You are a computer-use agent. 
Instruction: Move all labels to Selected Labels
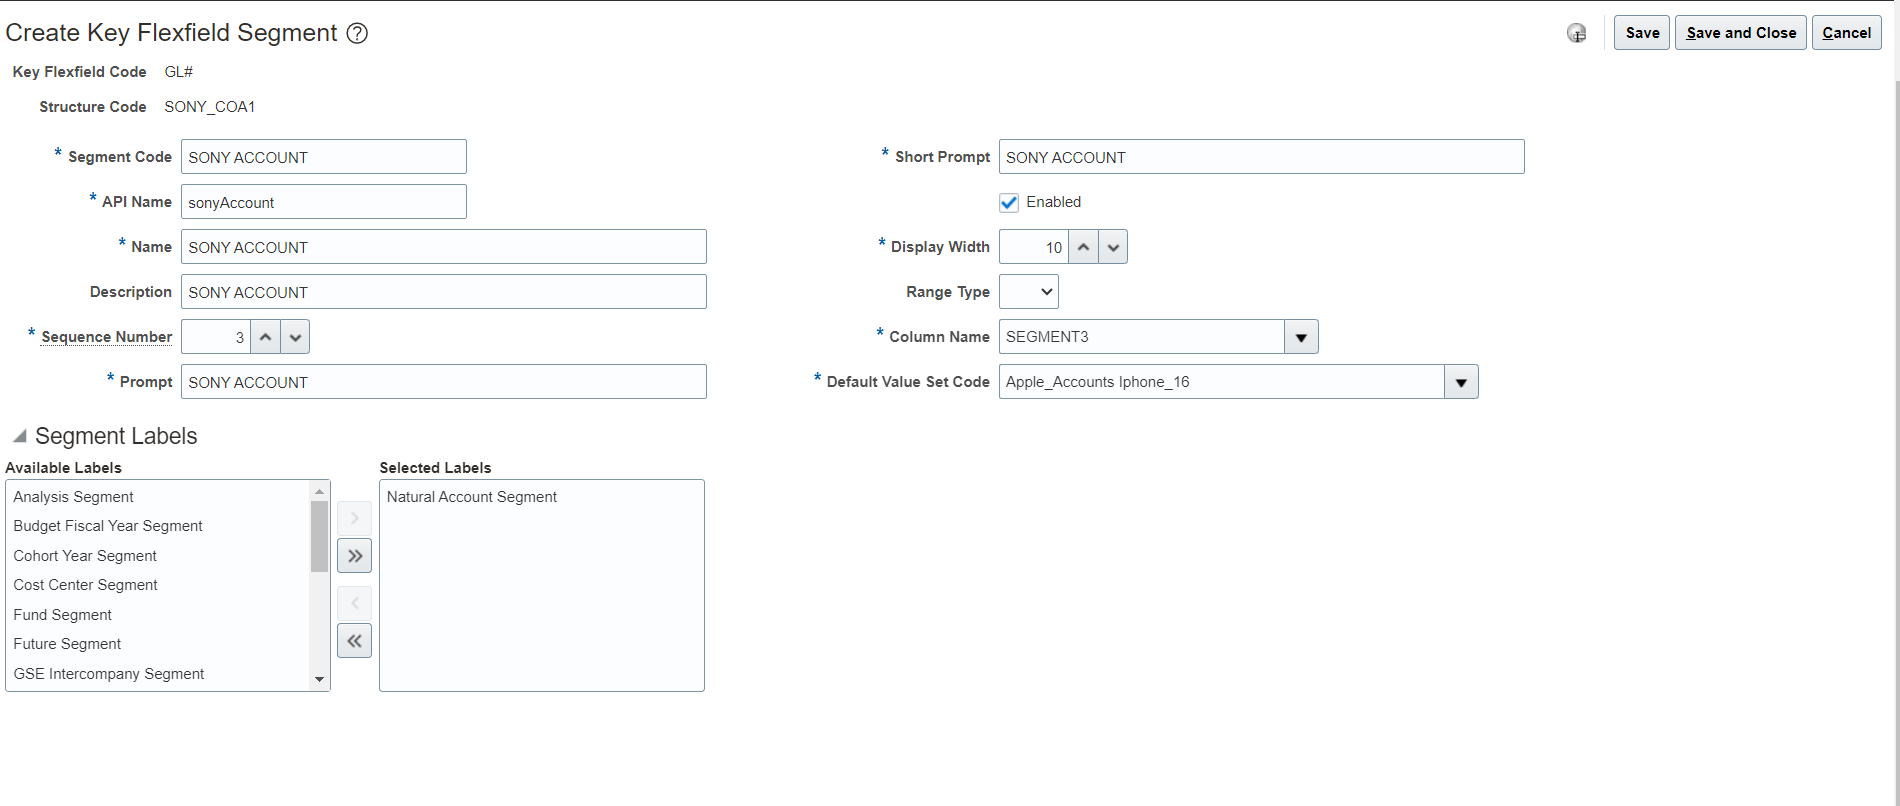point(354,556)
